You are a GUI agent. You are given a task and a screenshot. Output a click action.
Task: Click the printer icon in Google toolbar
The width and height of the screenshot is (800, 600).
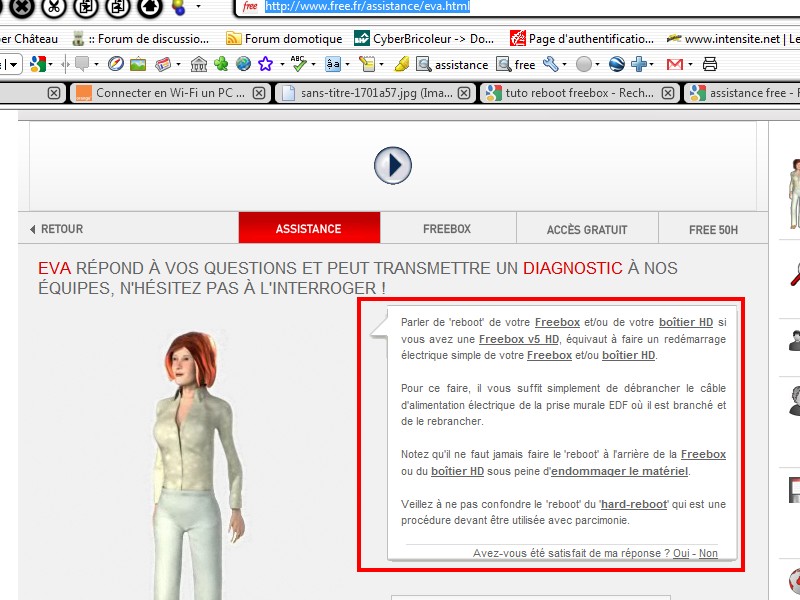click(710, 64)
